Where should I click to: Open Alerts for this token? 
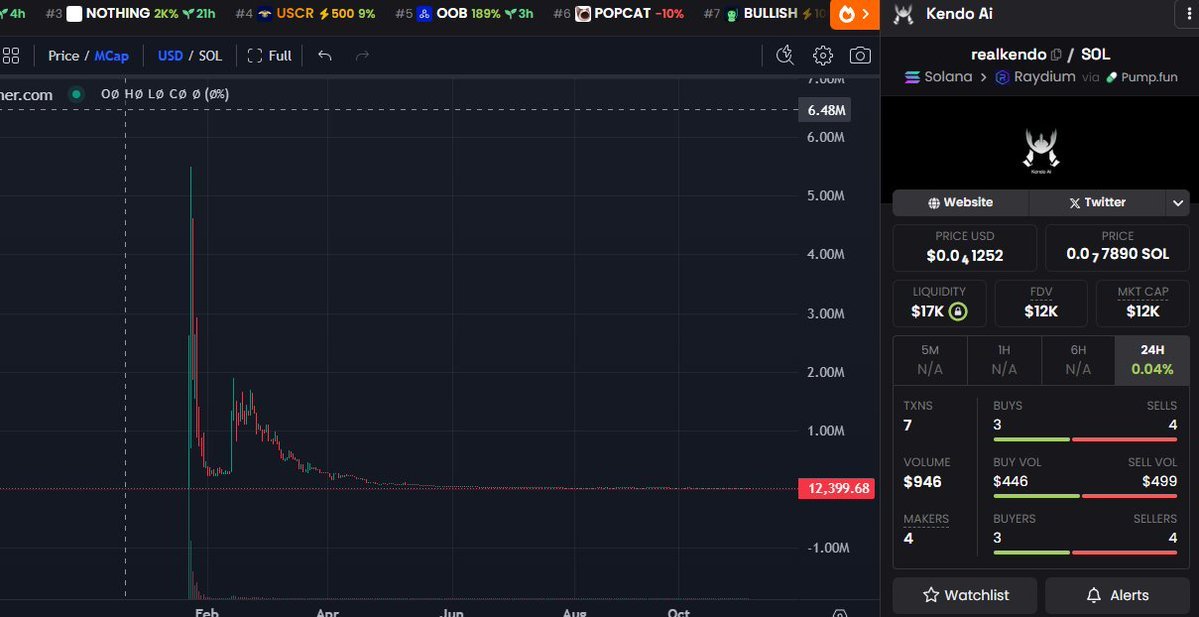point(1118,595)
